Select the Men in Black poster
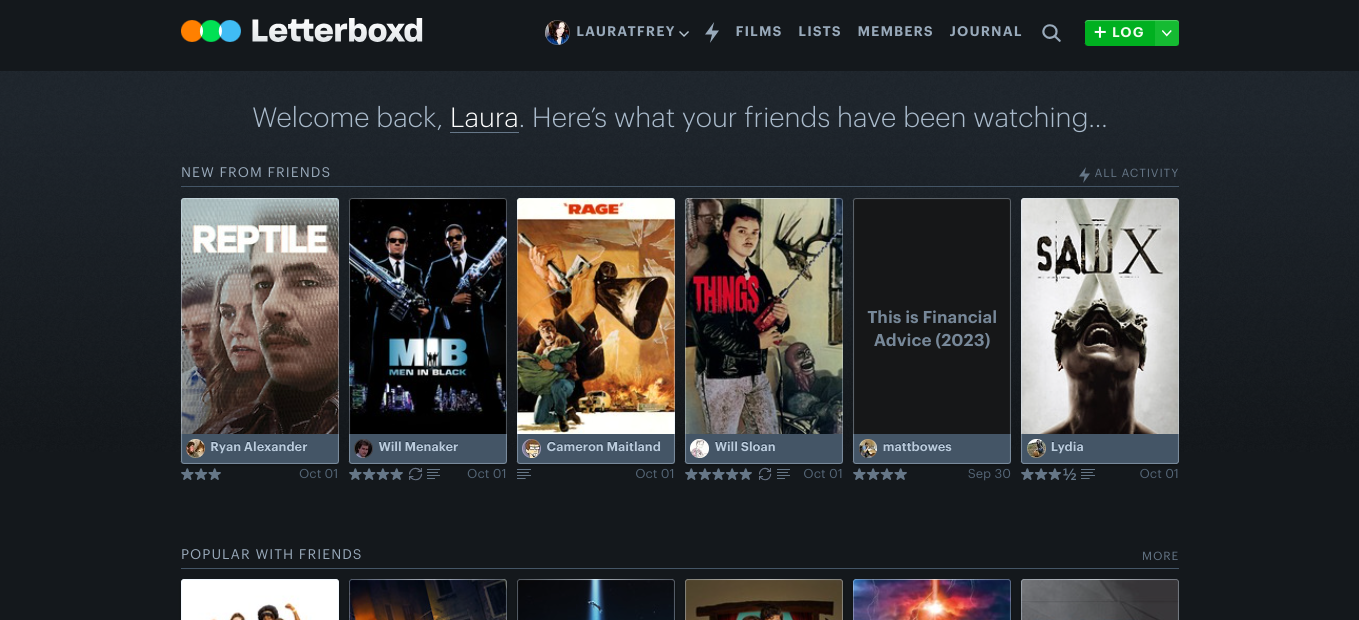Image resolution: width=1359 pixels, height=620 pixels. click(x=428, y=316)
